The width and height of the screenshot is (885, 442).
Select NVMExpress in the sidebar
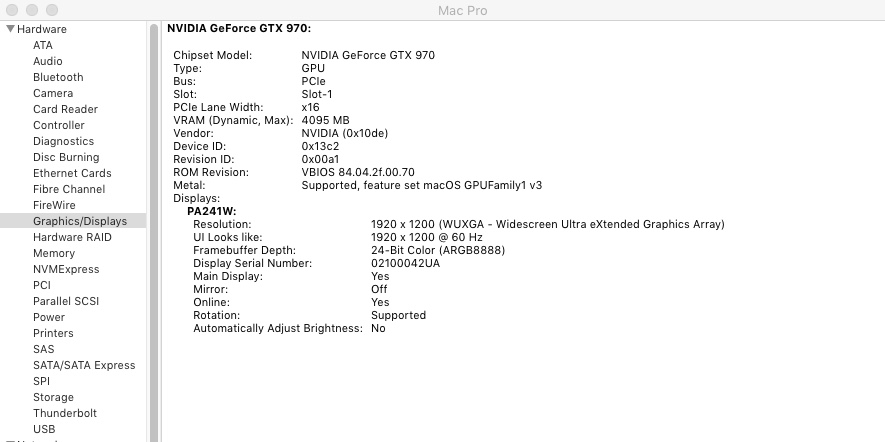tap(66, 269)
